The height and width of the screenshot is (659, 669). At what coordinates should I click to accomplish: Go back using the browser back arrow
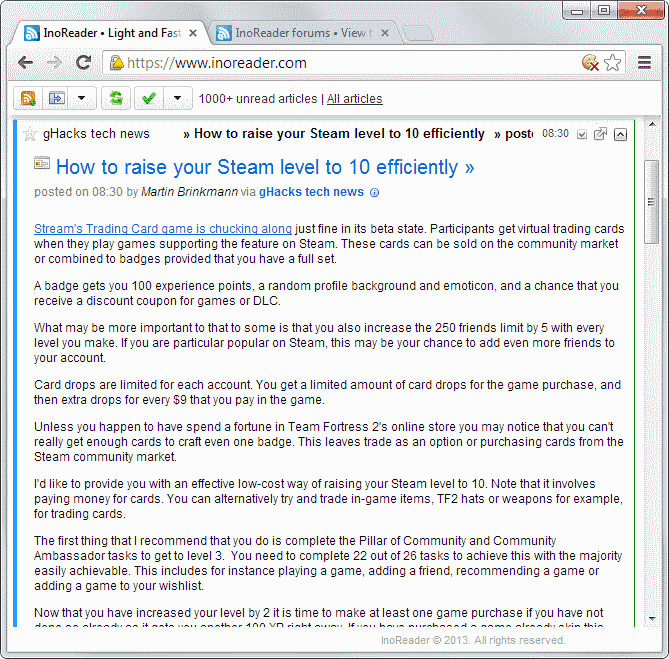pos(26,63)
